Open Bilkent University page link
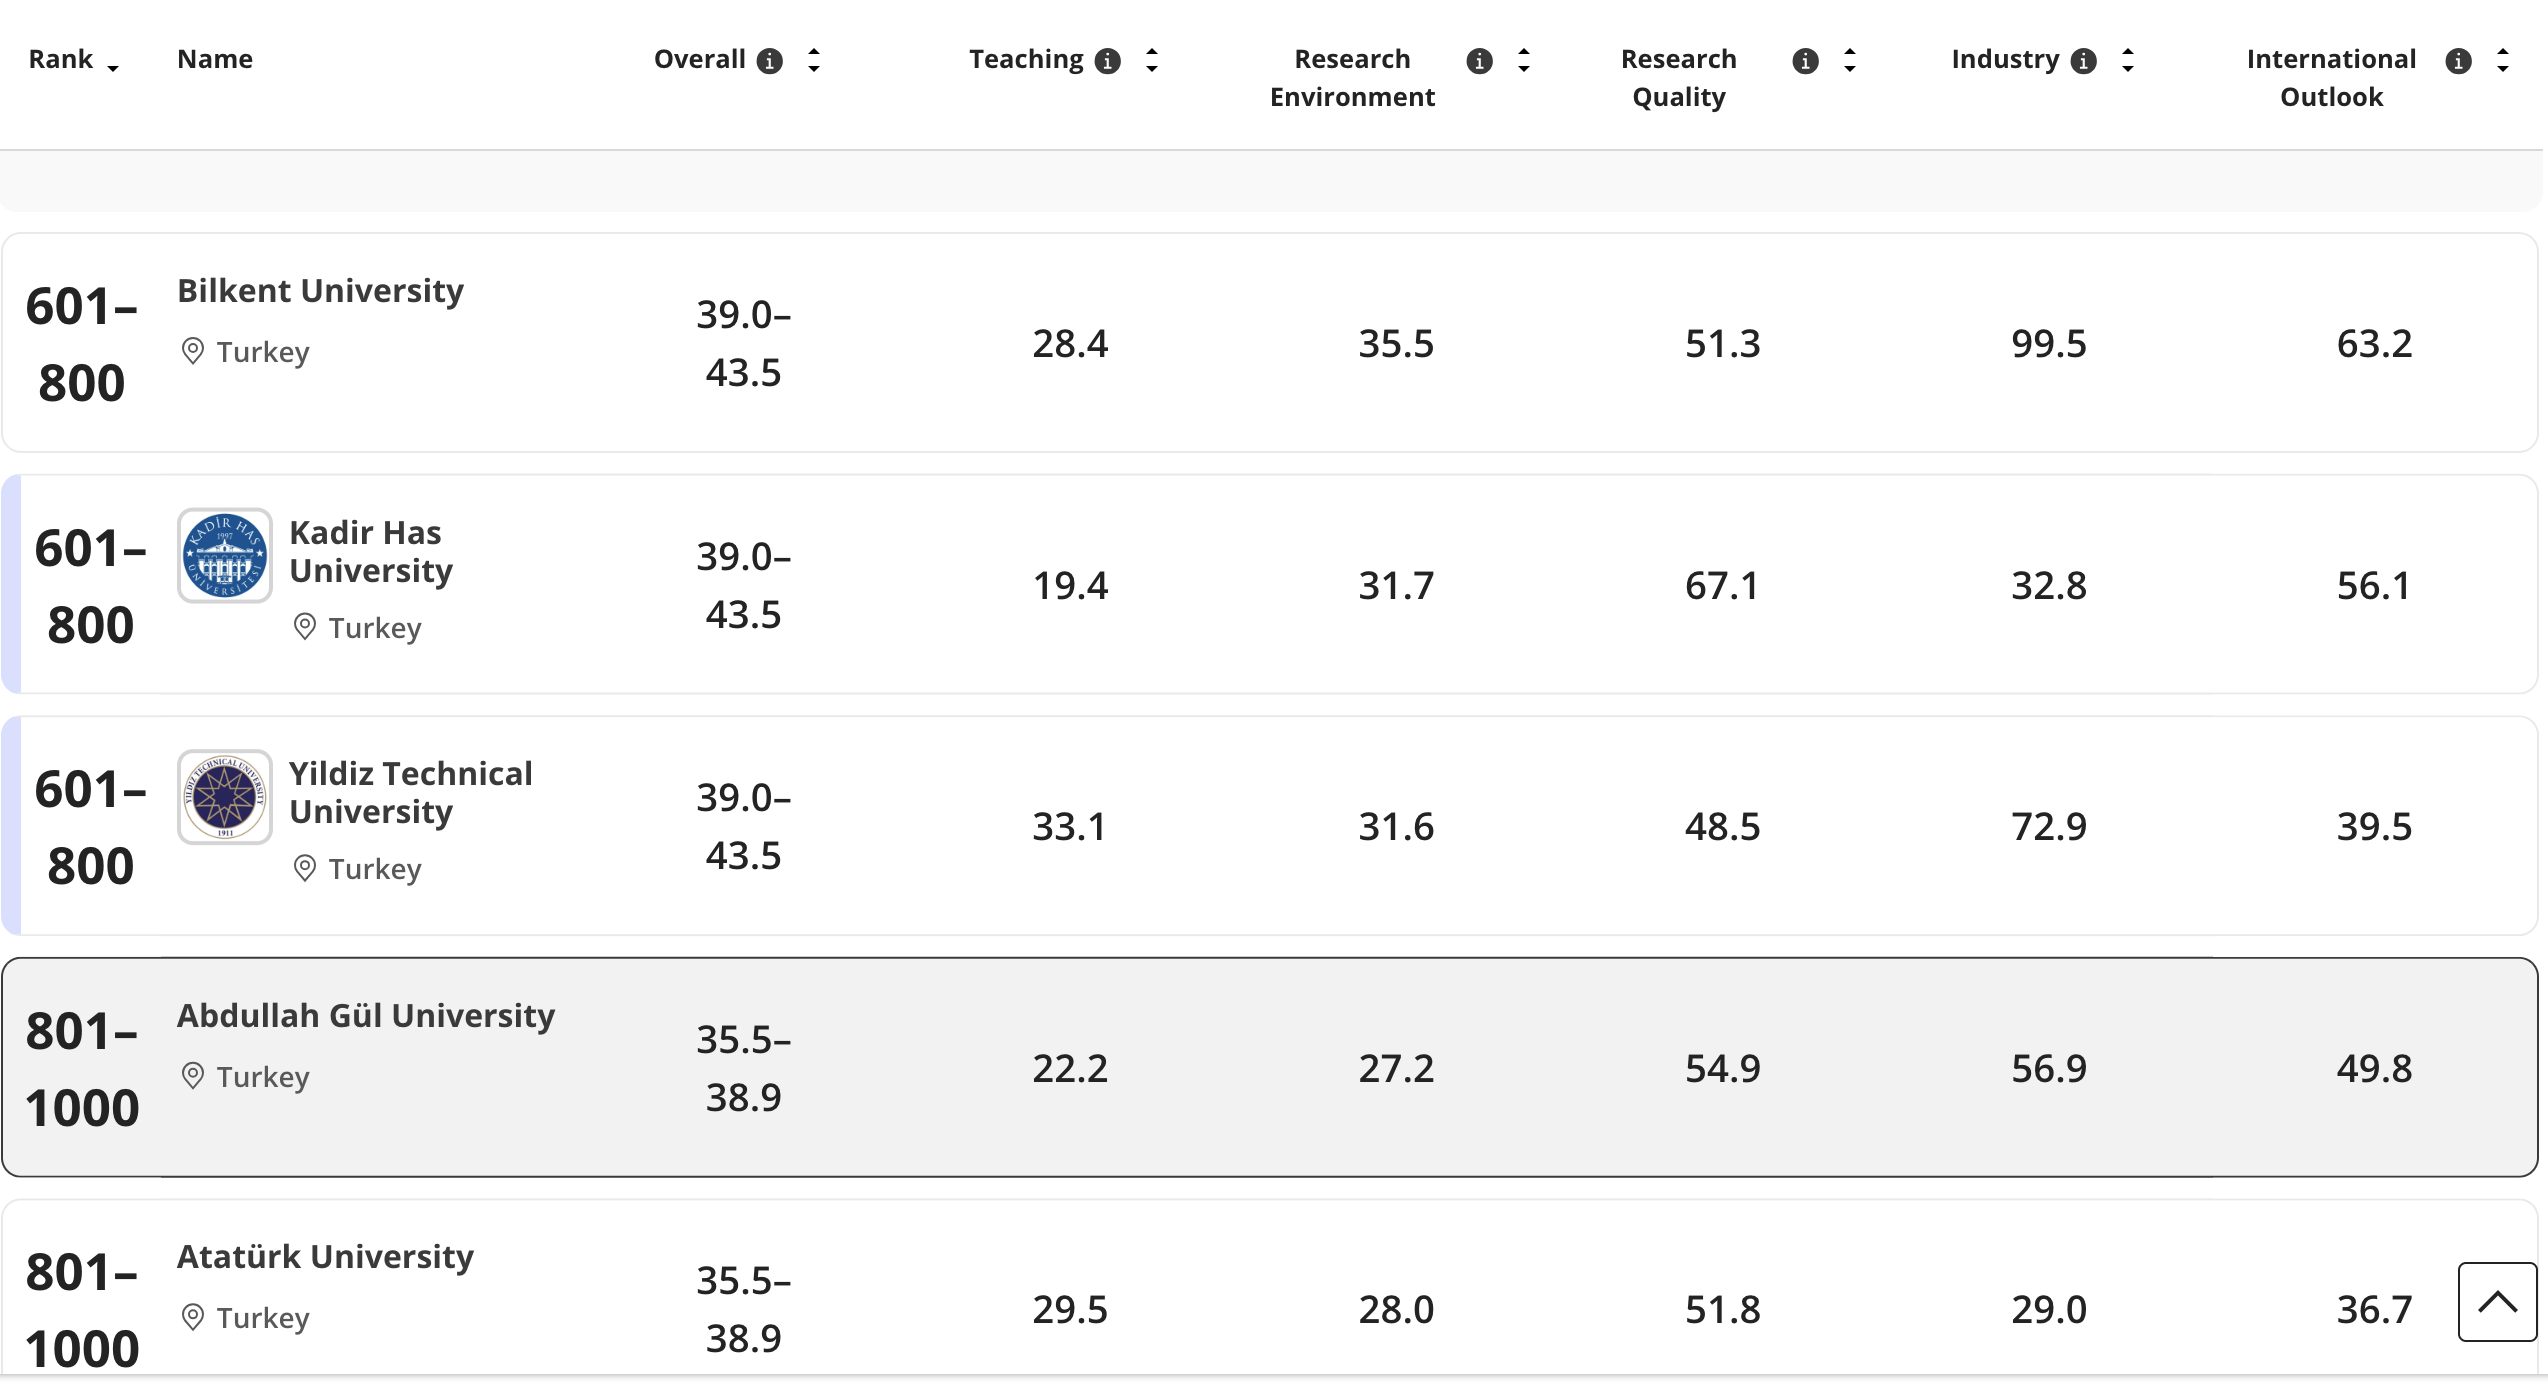The image size is (2548, 1392). 320,290
